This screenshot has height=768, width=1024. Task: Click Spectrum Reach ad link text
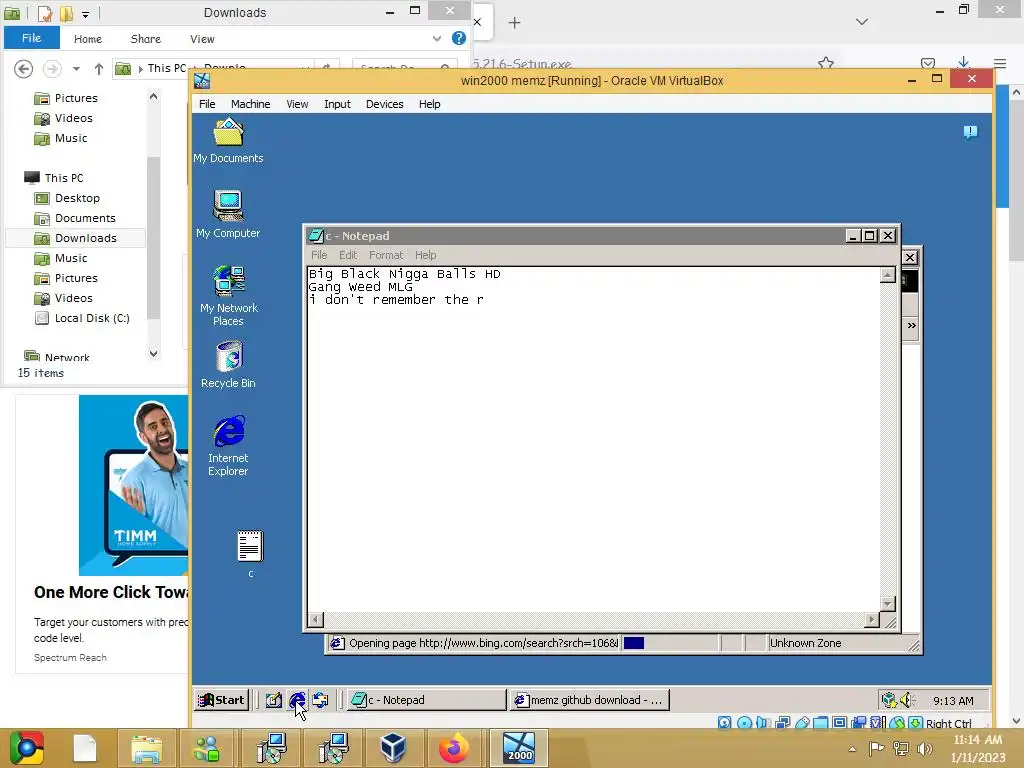pyautogui.click(x=70, y=658)
